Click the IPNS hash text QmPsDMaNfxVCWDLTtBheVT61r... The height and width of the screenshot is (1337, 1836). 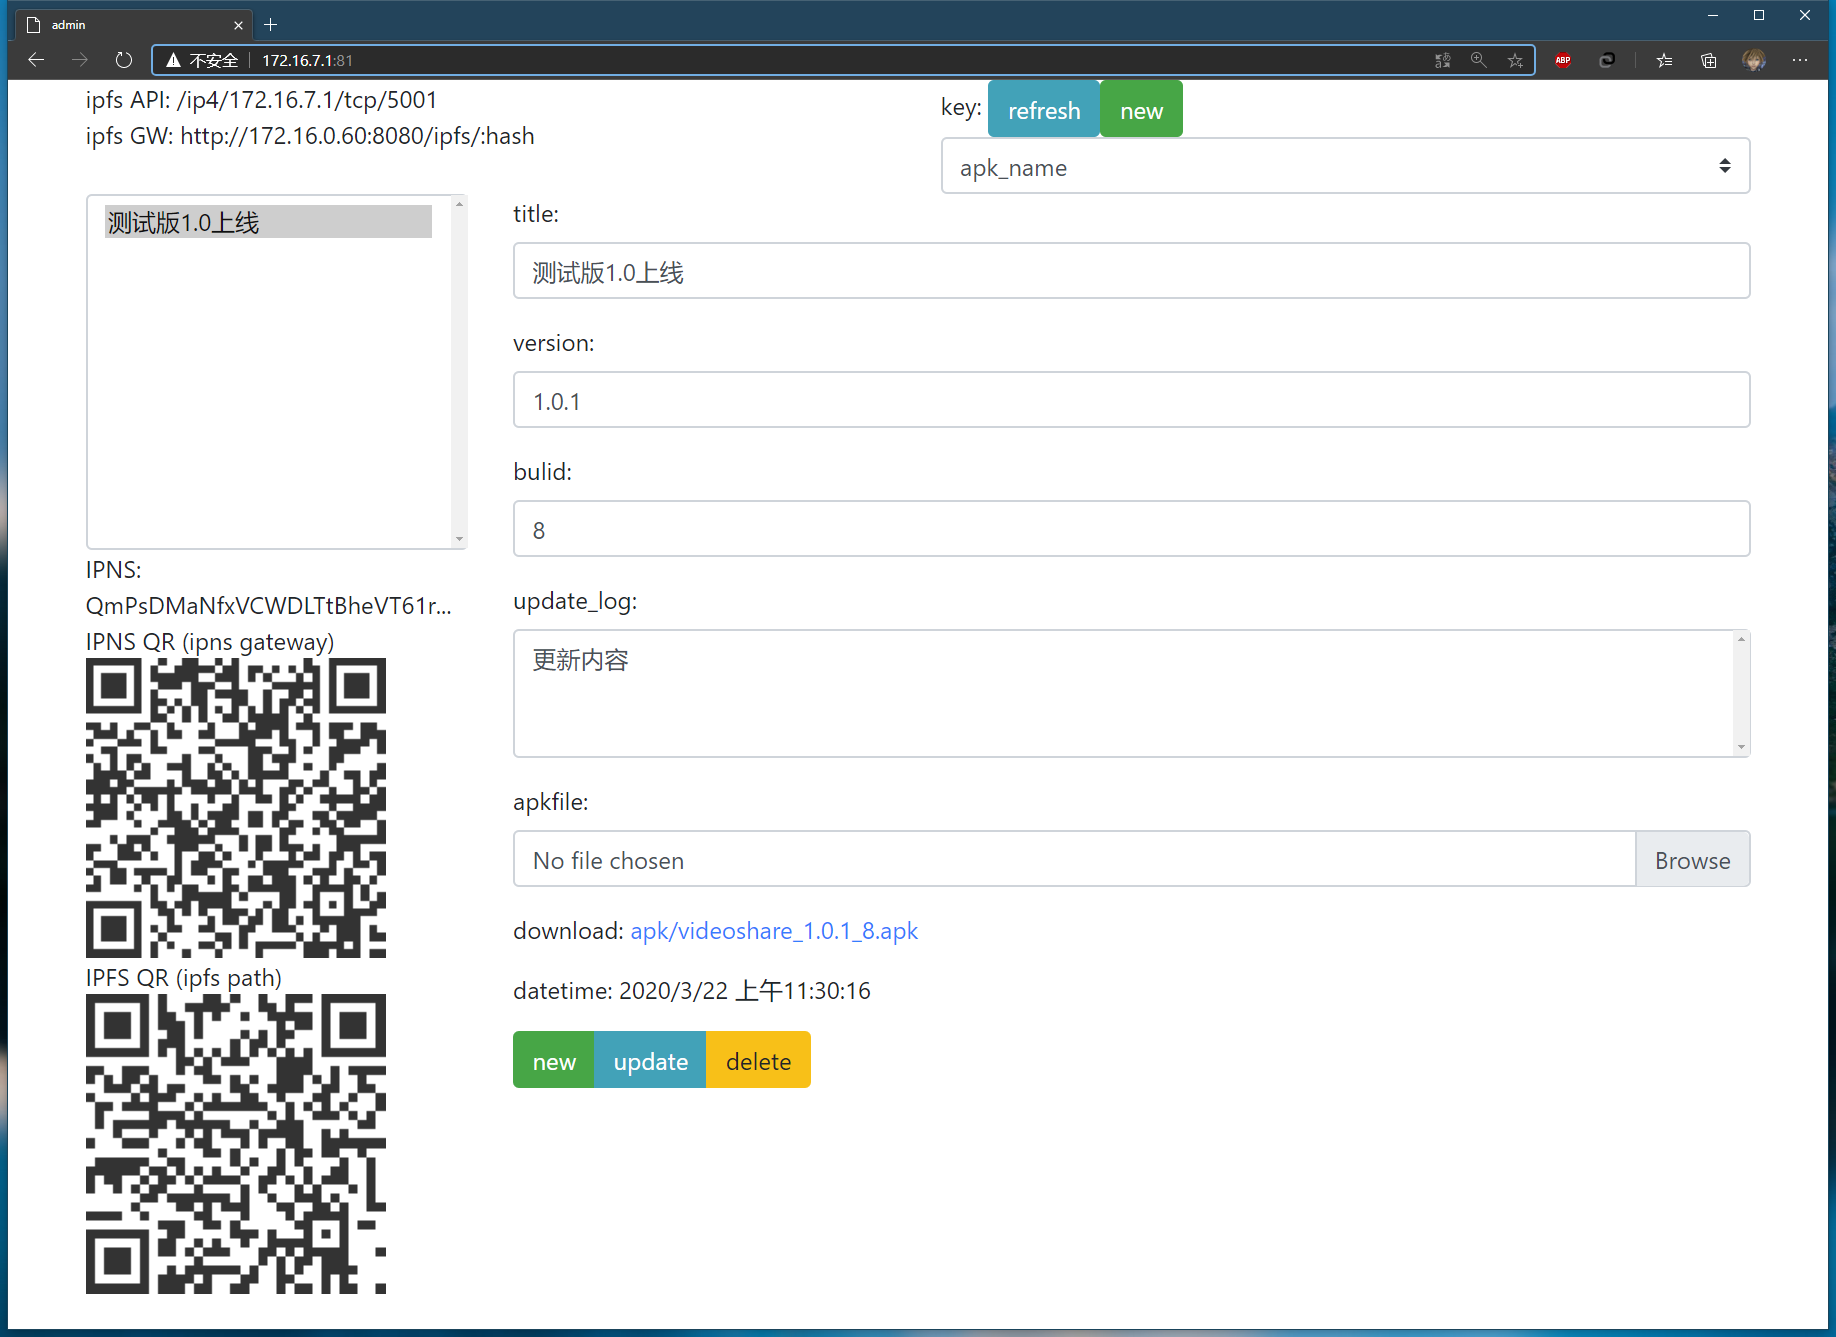pyautogui.click(x=268, y=606)
